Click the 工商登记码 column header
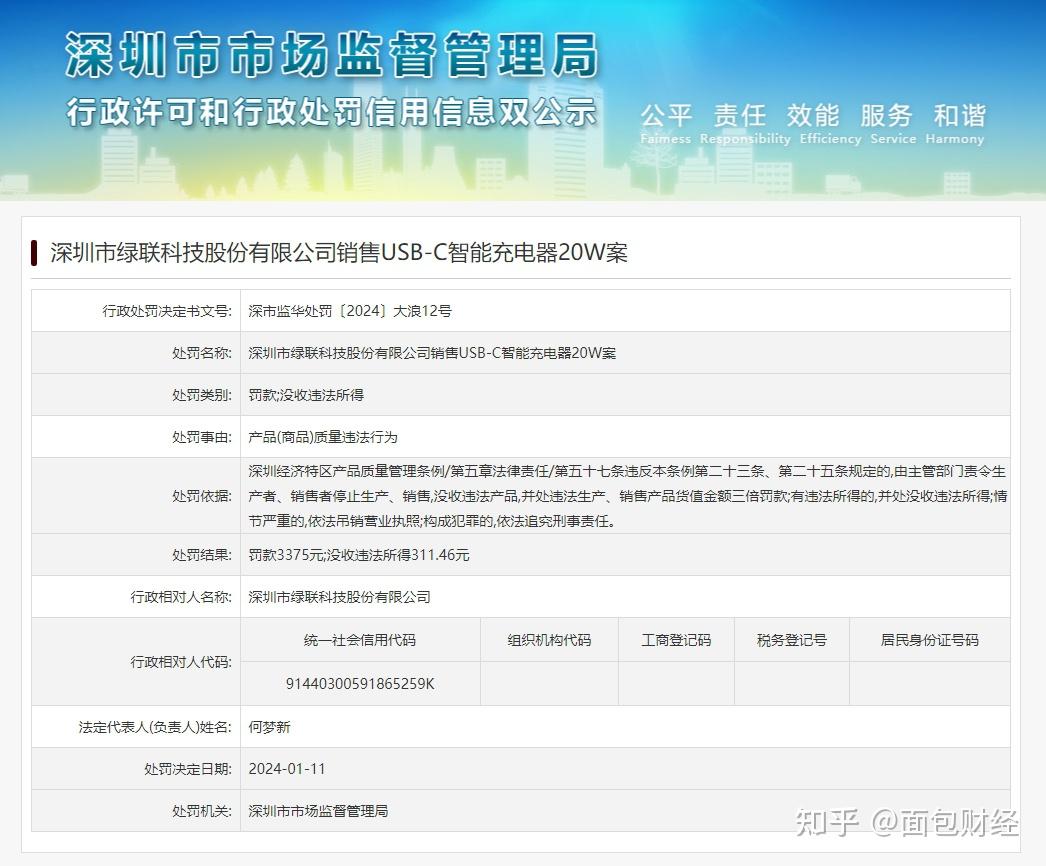1046x866 pixels. point(676,640)
